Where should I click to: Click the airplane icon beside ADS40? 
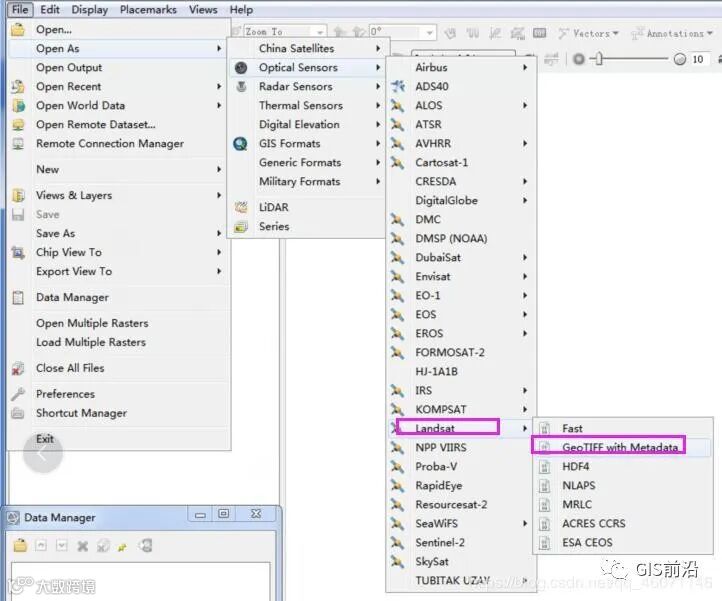click(398, 86)
